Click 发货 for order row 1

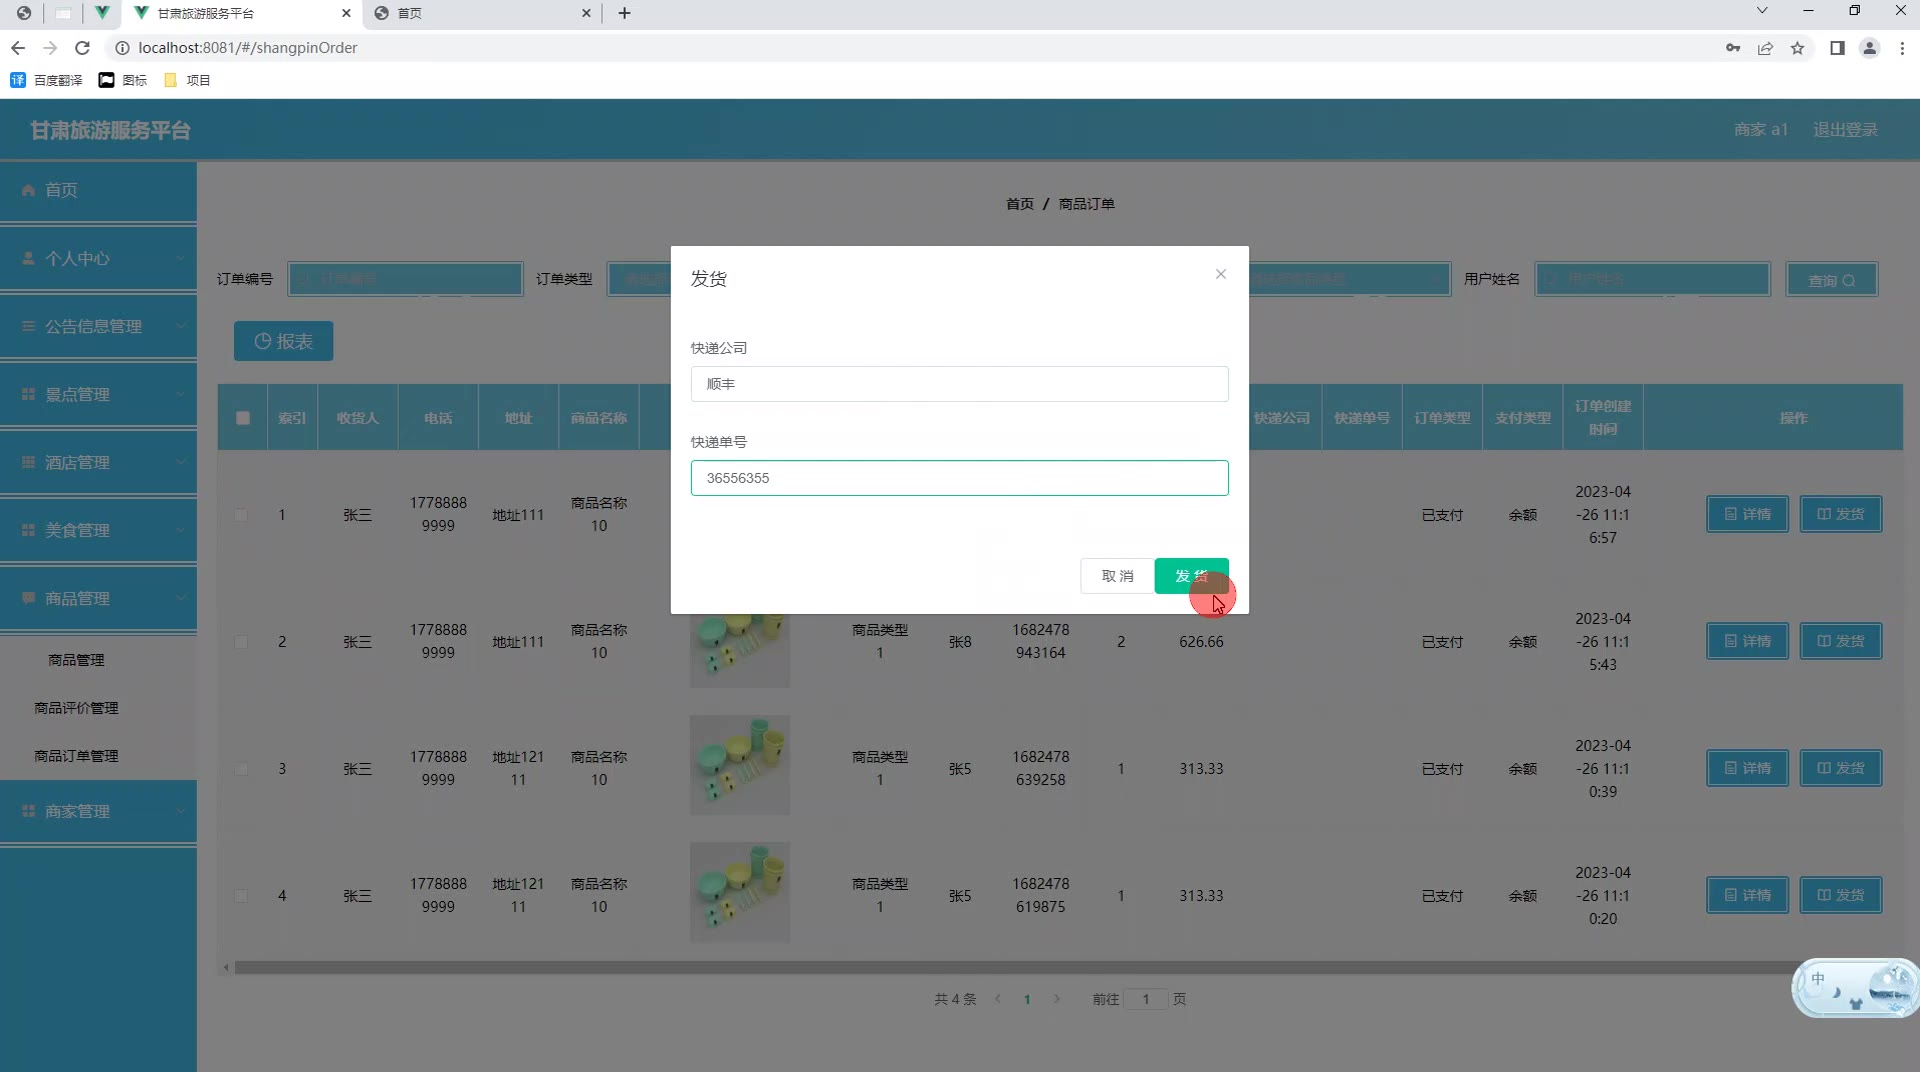coord(1841,514)
